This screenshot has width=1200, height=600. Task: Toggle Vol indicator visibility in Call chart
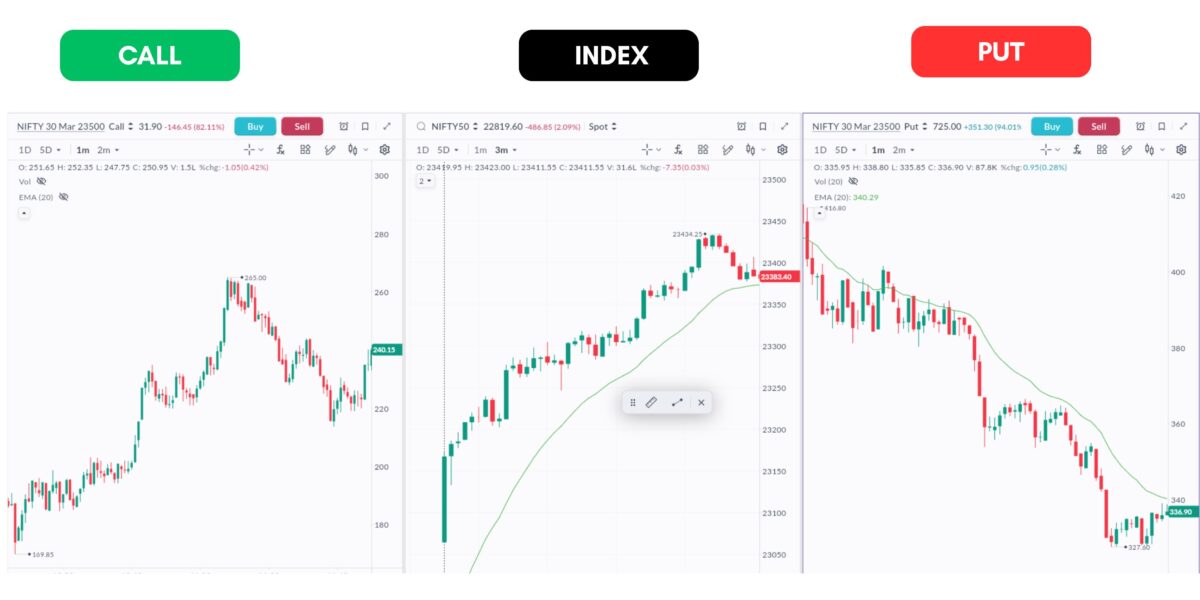tap(41, 182)
